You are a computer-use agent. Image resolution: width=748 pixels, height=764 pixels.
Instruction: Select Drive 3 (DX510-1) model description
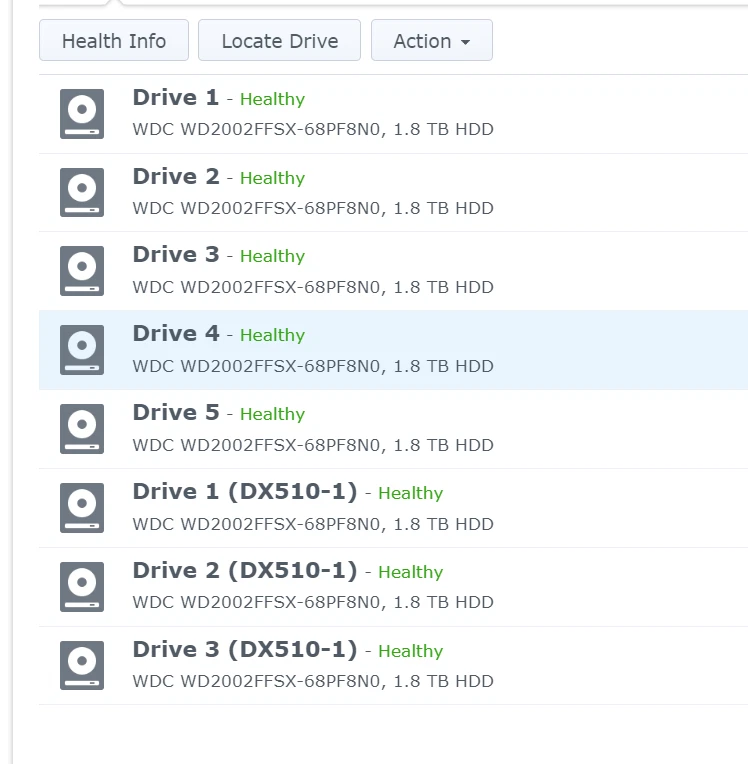coord(312,681)
